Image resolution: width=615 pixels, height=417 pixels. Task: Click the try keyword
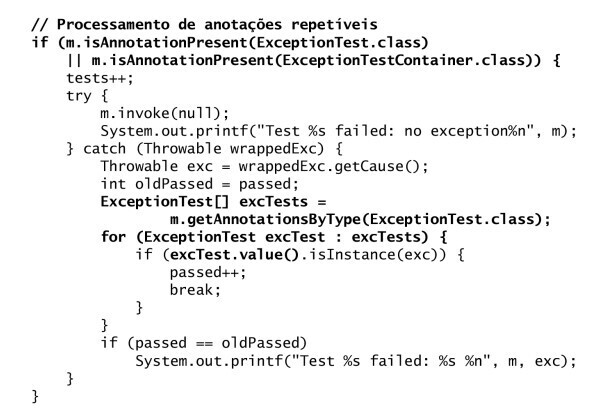point(79,96)
